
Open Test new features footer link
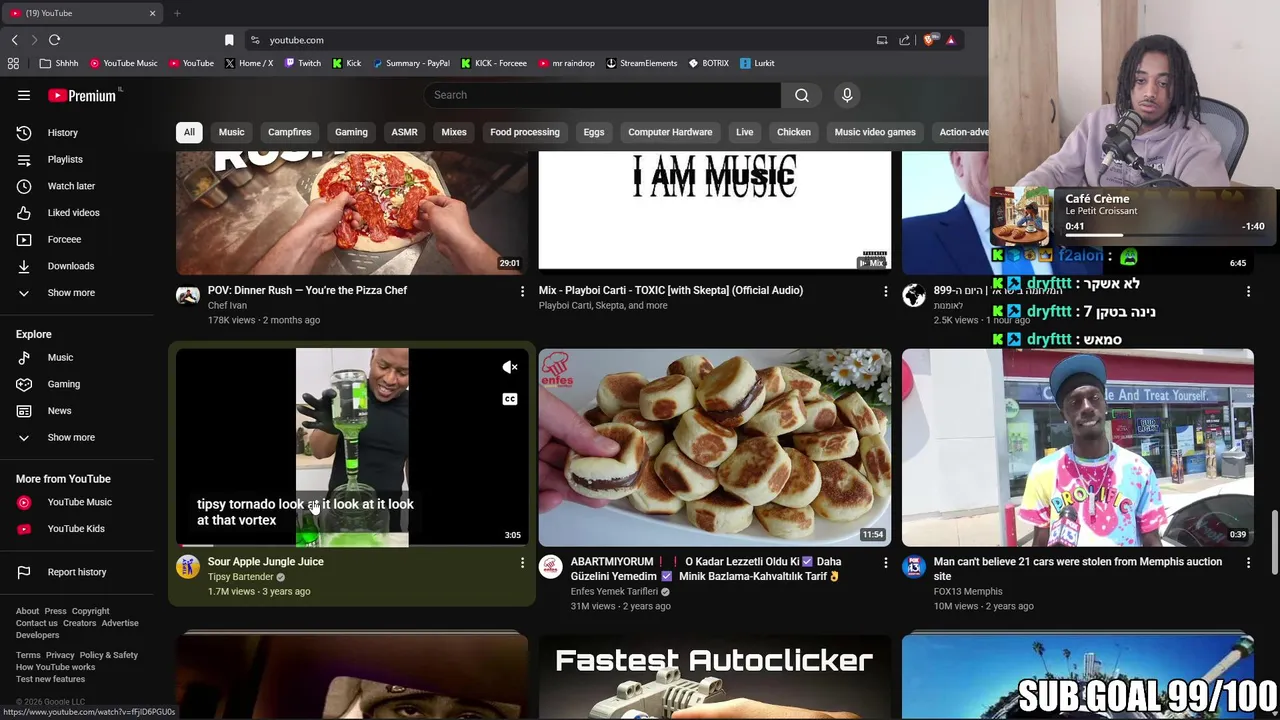pyautogui.click(x=50, y=679)
